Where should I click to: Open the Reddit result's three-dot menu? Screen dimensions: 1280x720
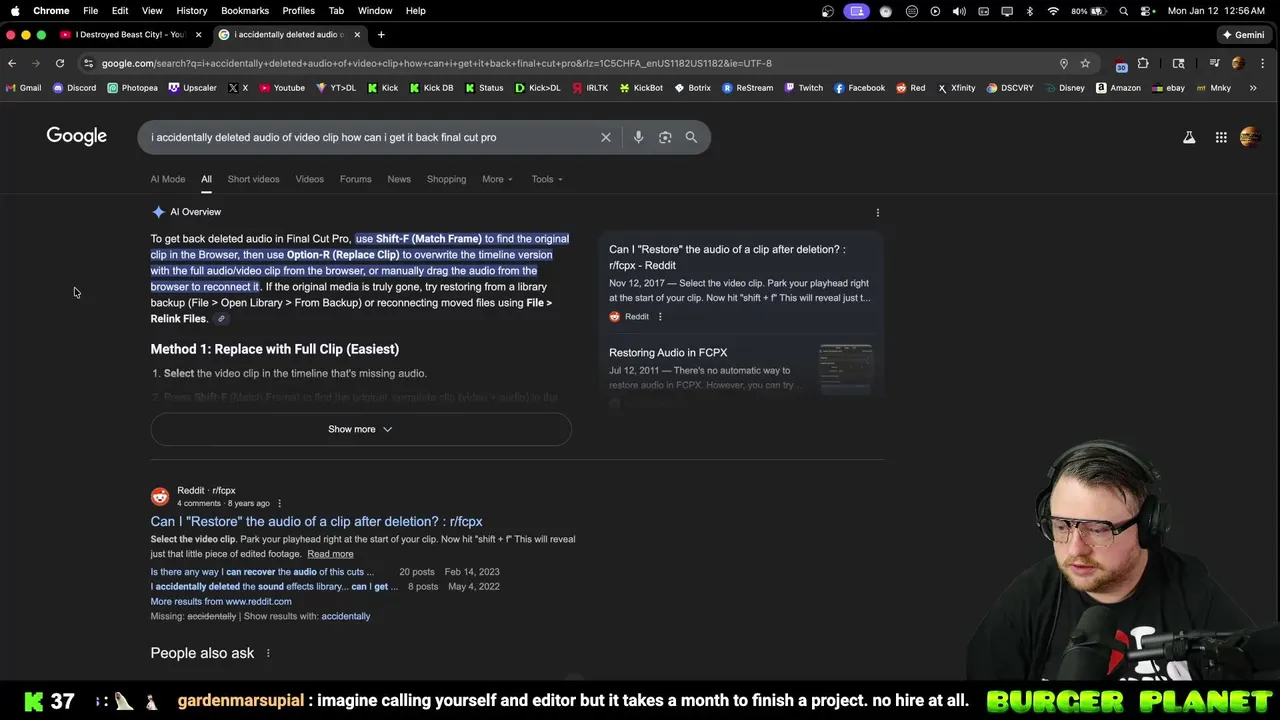click(x=279, y=503)
